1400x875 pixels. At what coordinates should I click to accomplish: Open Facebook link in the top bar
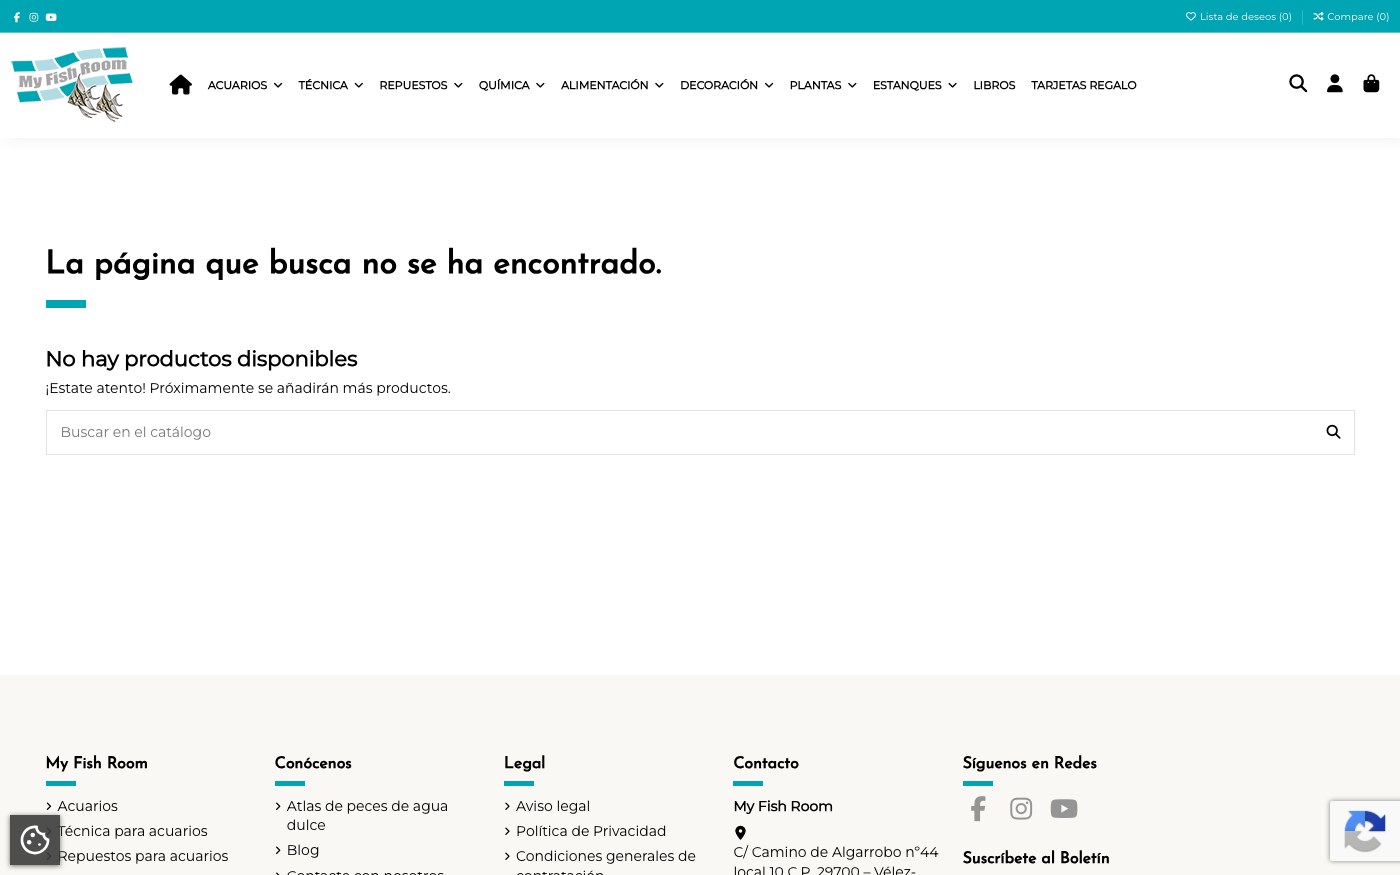[17, 17]
